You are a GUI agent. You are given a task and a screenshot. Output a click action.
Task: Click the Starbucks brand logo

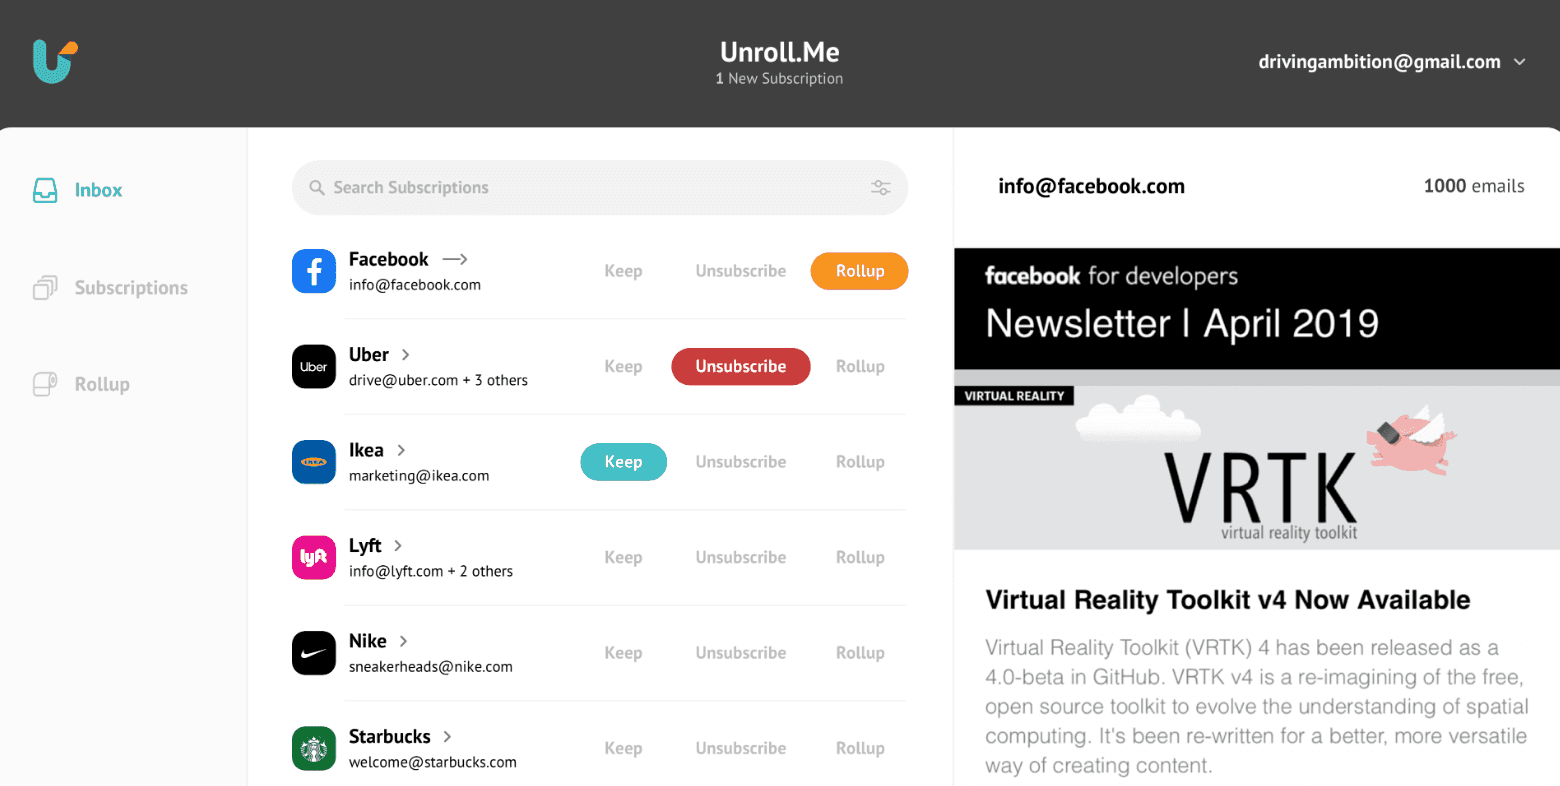tap(314, 749)
